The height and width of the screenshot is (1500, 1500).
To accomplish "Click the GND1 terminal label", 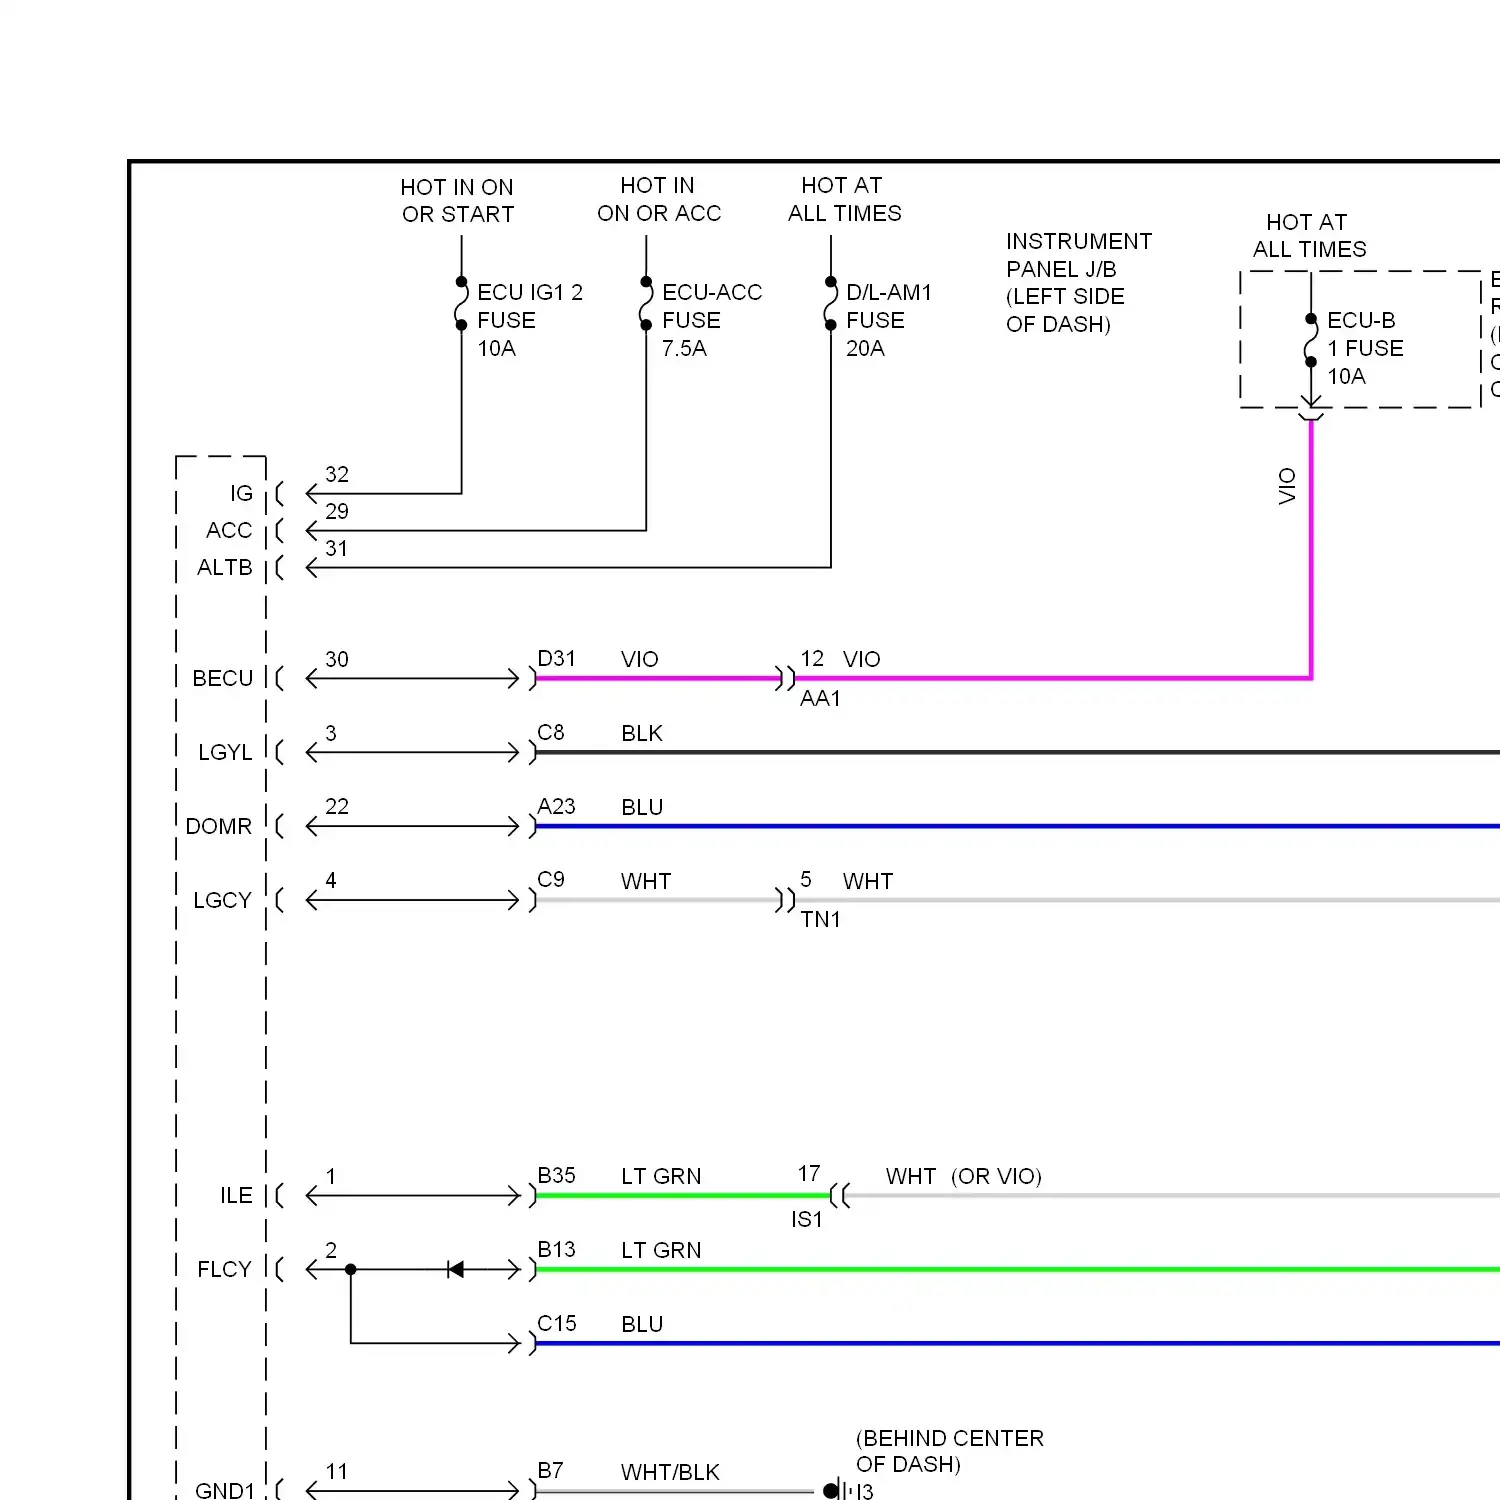I will click(x=225, y=1490).
